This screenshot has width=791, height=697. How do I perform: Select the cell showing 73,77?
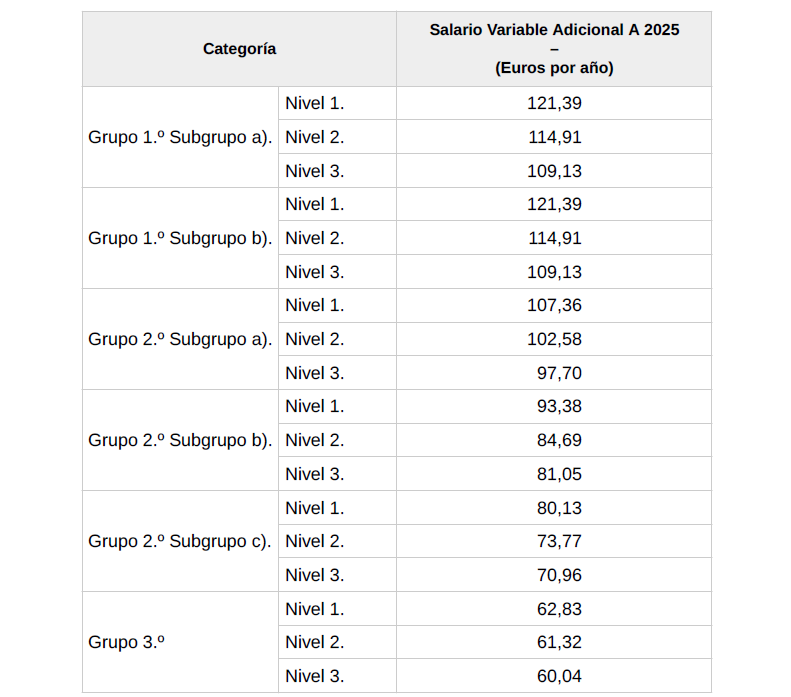tap(558, 542)
